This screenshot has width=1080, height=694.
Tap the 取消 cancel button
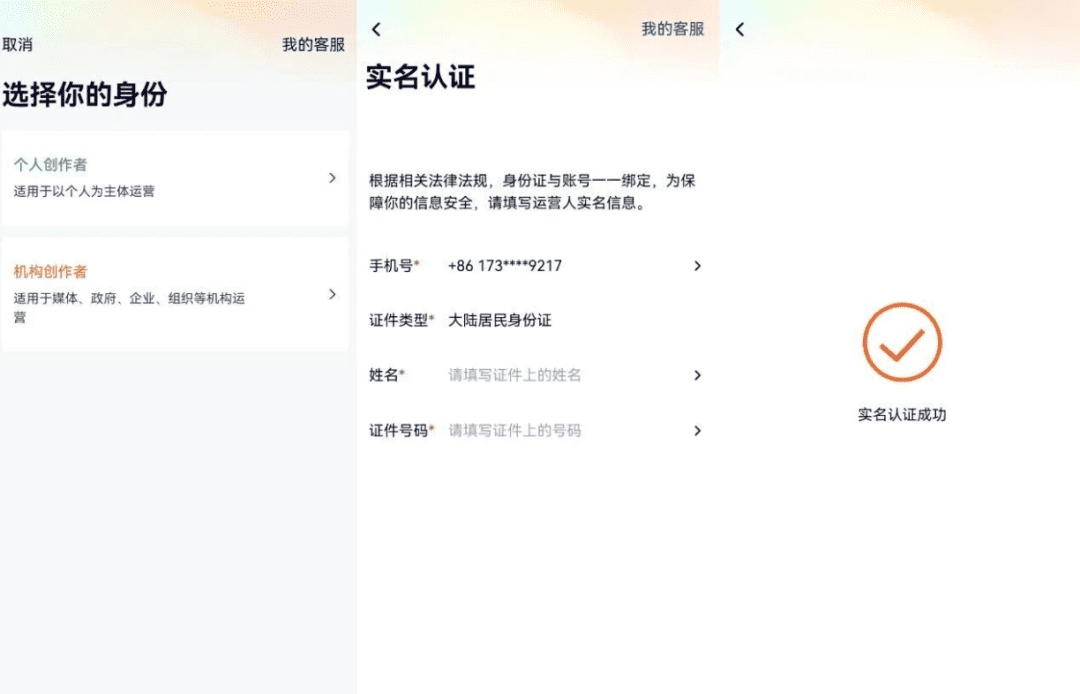click(18, 45)
